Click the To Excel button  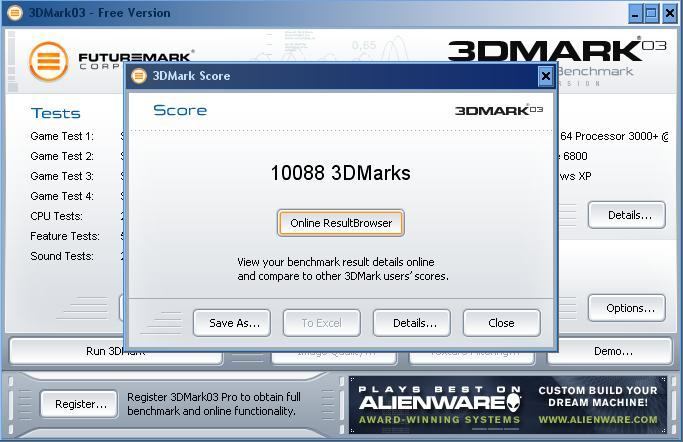coord(322,323)
